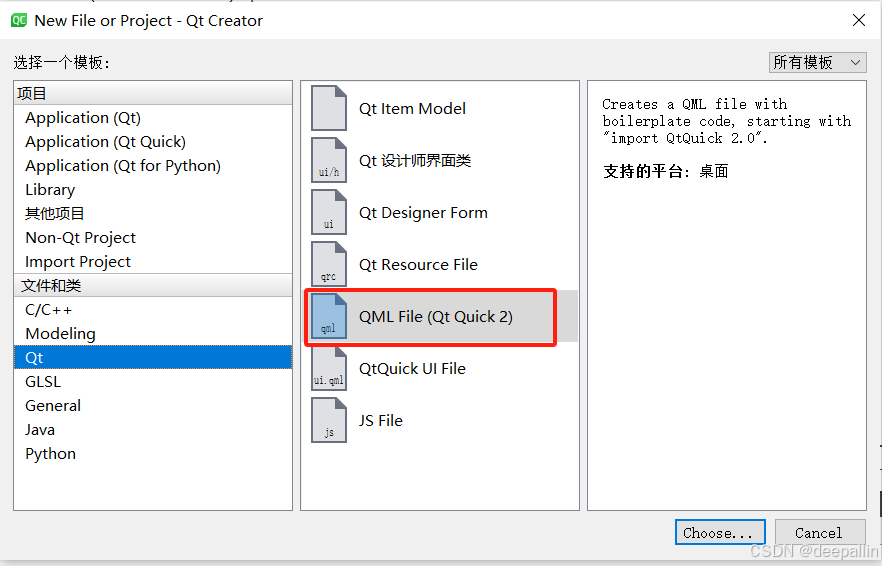Close the New File or Project dialog
Screen dimensions: 882x566
click(x=858, y=20)
